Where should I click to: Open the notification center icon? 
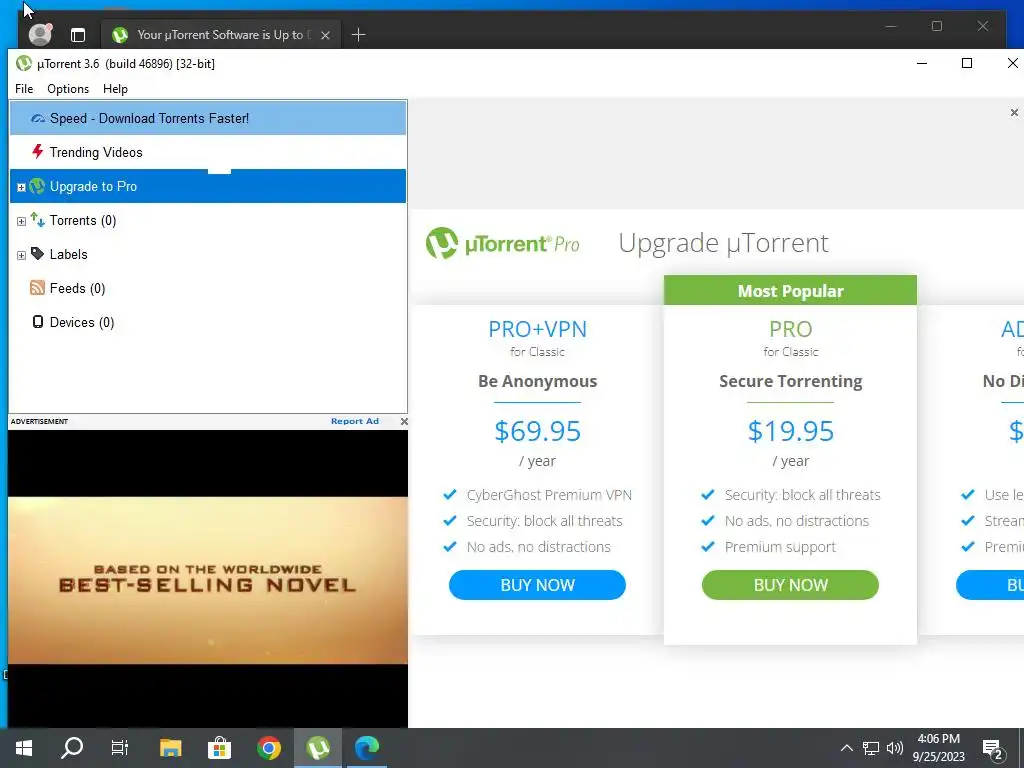coord(993,749)
